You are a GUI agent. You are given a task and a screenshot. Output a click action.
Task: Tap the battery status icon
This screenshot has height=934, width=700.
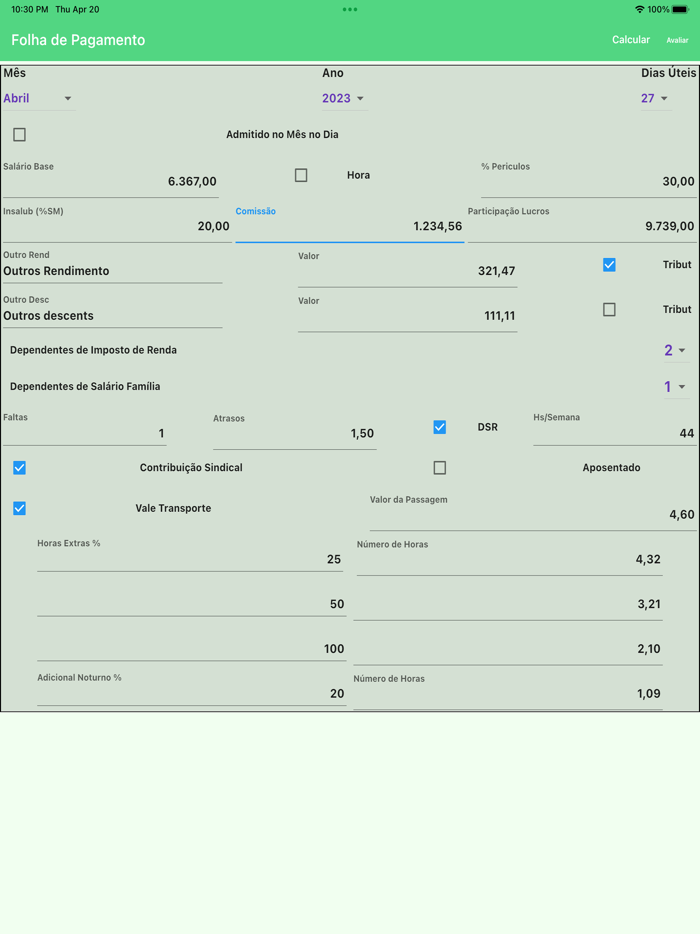[680, 10]
